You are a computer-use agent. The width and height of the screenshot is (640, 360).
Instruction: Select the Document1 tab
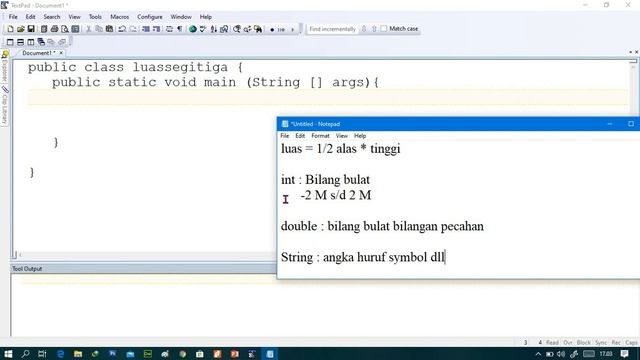[38, 53]
